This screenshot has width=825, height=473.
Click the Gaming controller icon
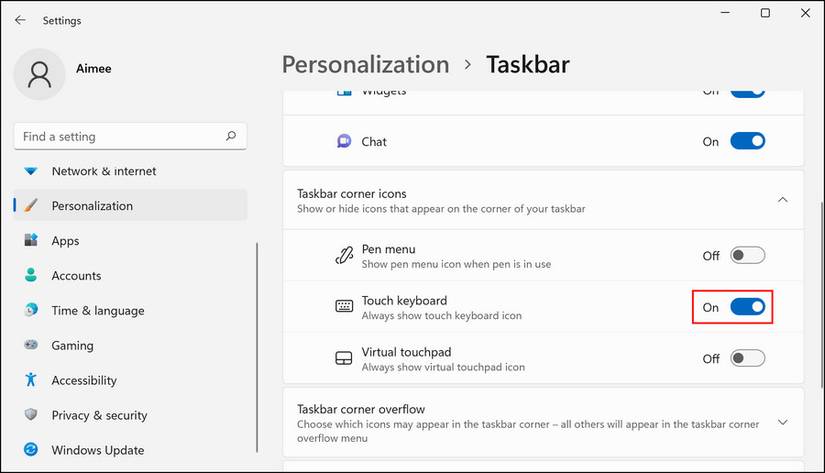click(31, 345)
